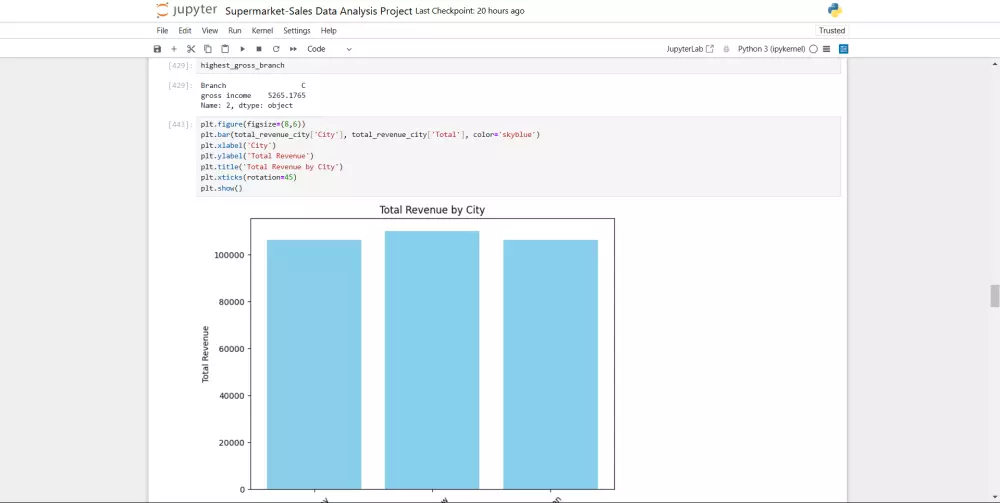The width and height of the screenshot is (1000, 503).
Task: Click the y-axis label Total Revenue
Action: pyautogui.click(x=205, y=354)
